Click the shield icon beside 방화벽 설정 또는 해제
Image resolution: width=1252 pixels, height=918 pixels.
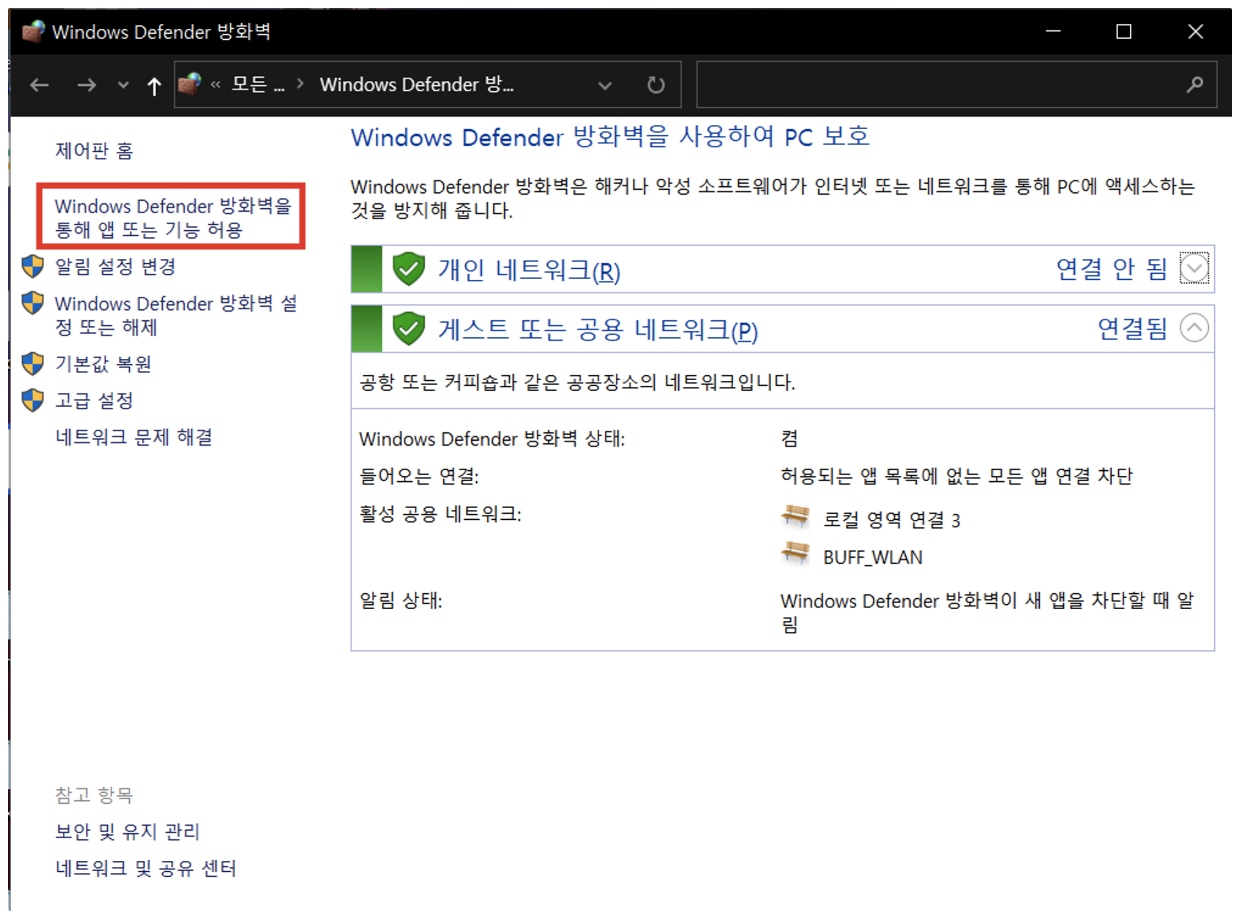tap(33, 303)
